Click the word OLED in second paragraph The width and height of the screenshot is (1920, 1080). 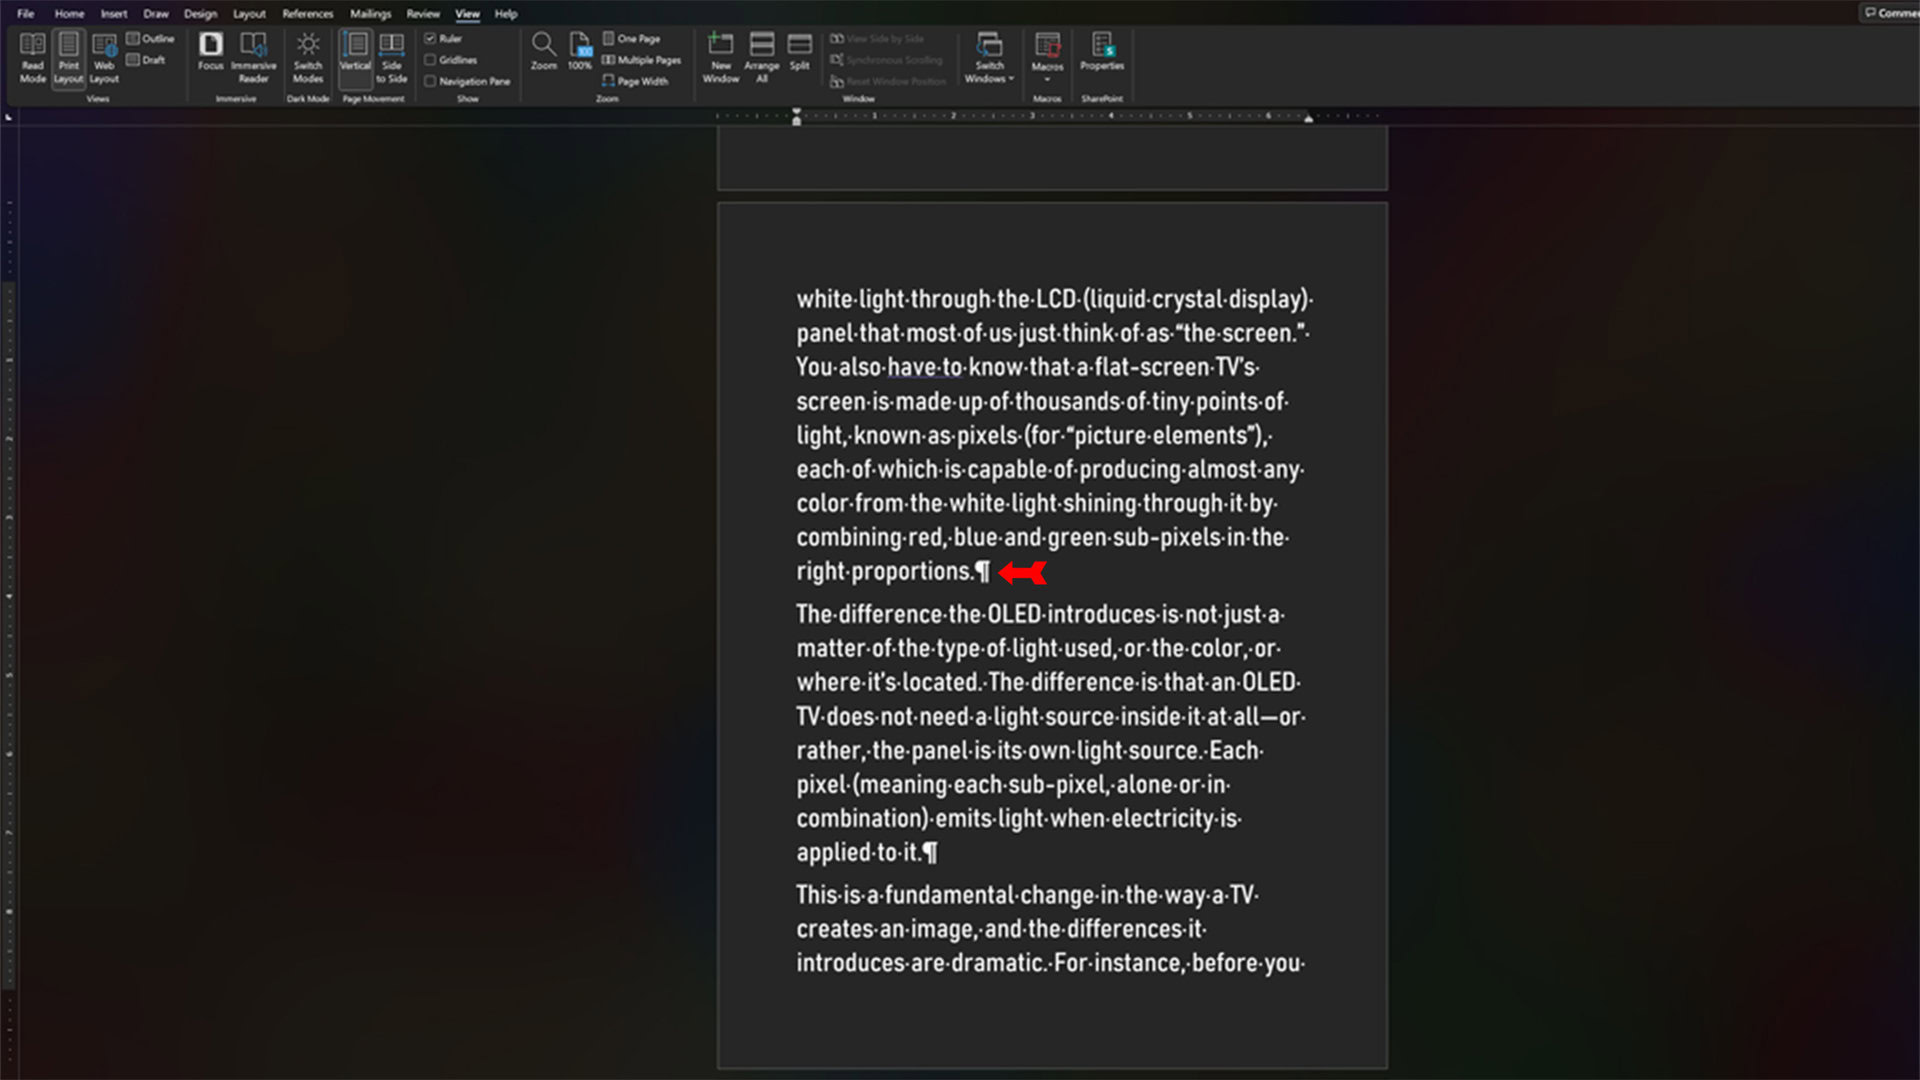pos(1014,614)
